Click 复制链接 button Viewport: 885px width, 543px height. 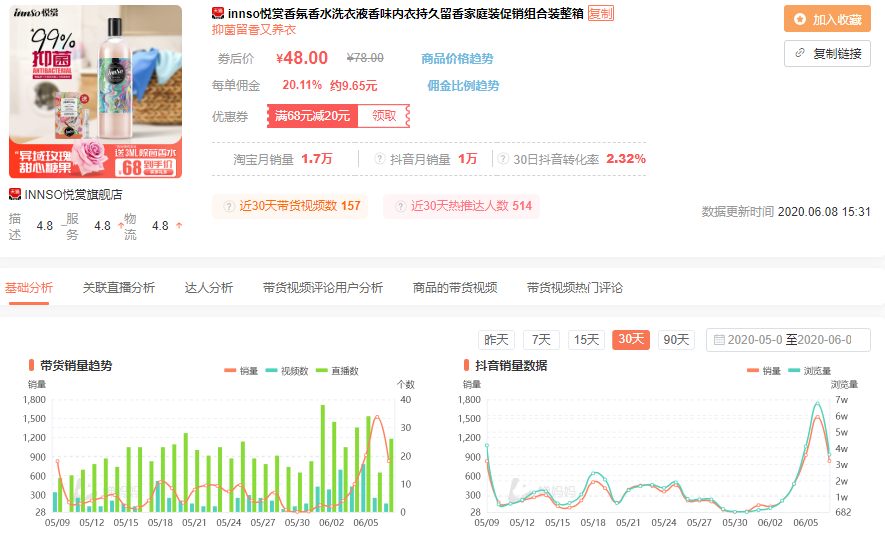pos(827,54)
